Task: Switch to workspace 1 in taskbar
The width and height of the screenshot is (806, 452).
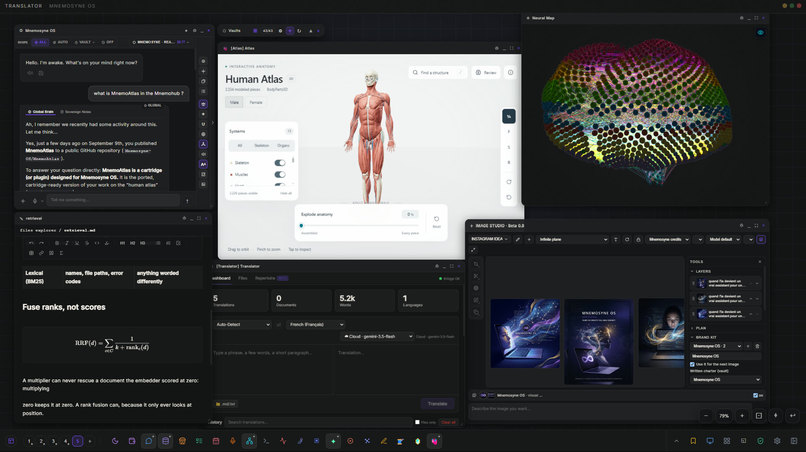Action: 30,441
